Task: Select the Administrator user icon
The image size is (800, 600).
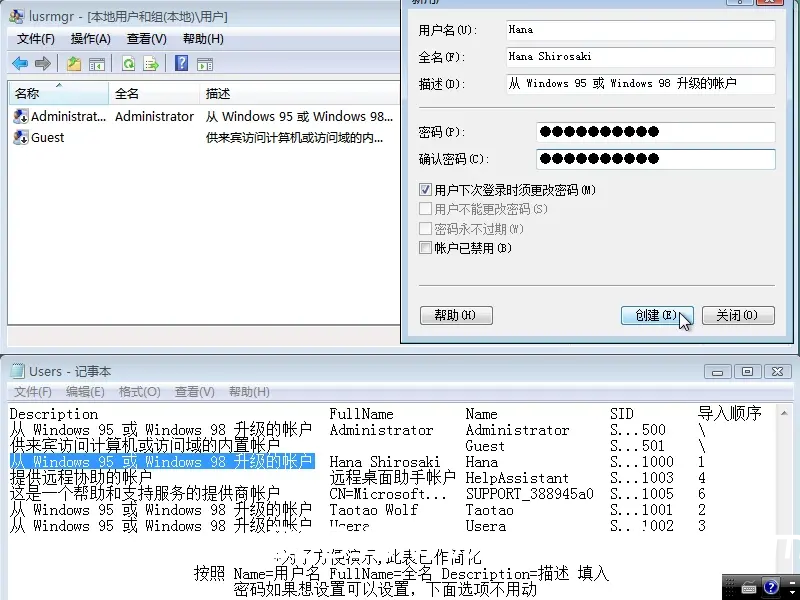Action: (20, 116)
